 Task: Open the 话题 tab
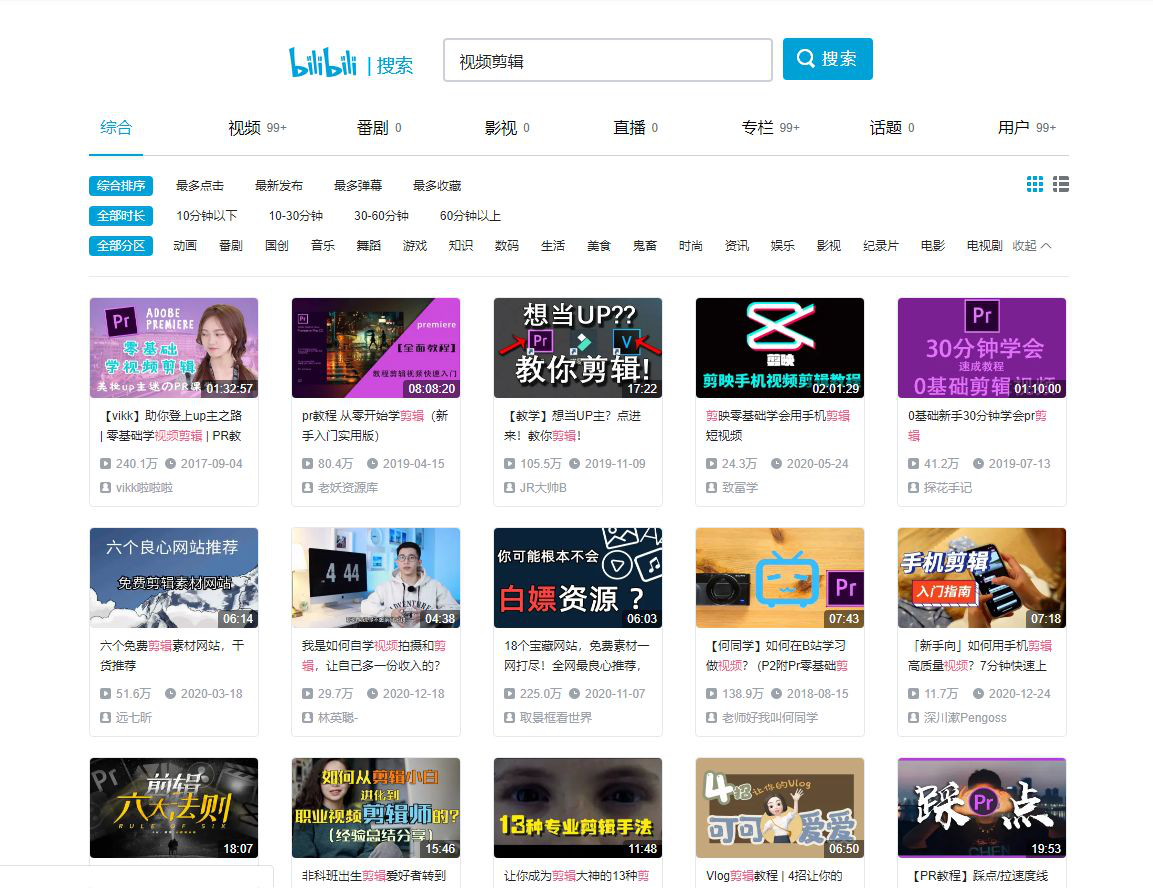click(x=892, y=128)
